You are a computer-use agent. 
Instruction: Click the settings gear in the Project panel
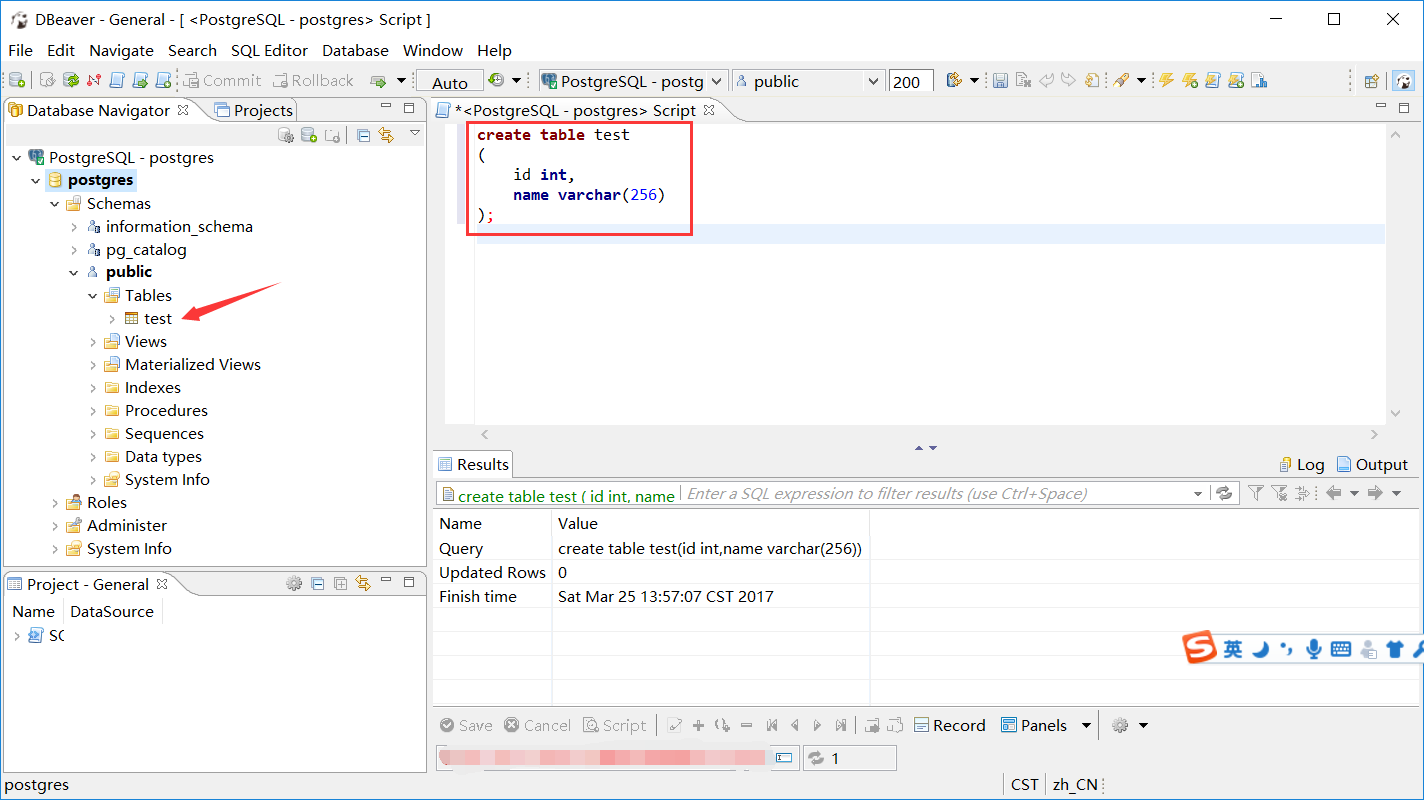point(293,583)
